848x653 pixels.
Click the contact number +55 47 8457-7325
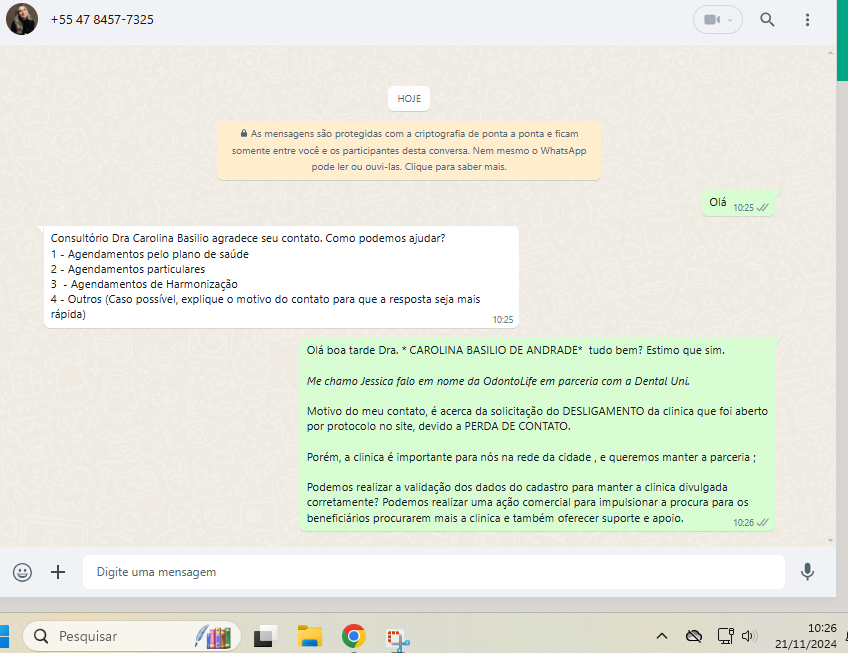click(102, 19)
